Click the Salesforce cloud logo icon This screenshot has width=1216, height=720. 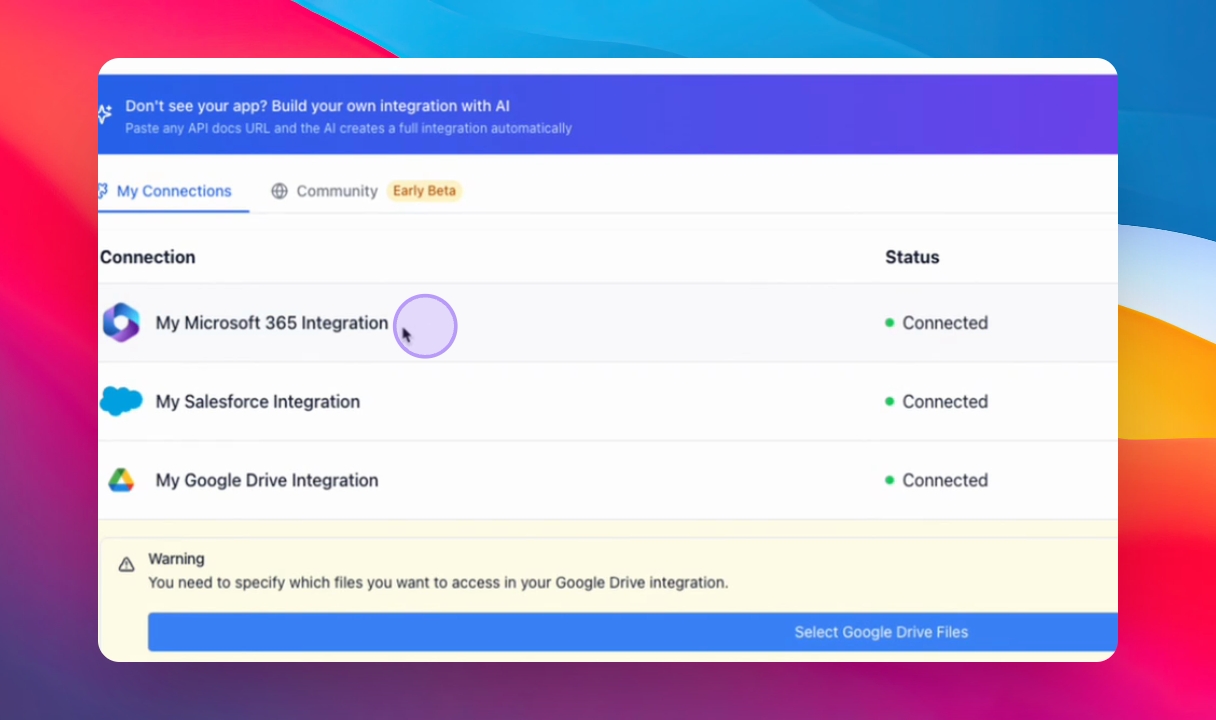click(121, 401)
